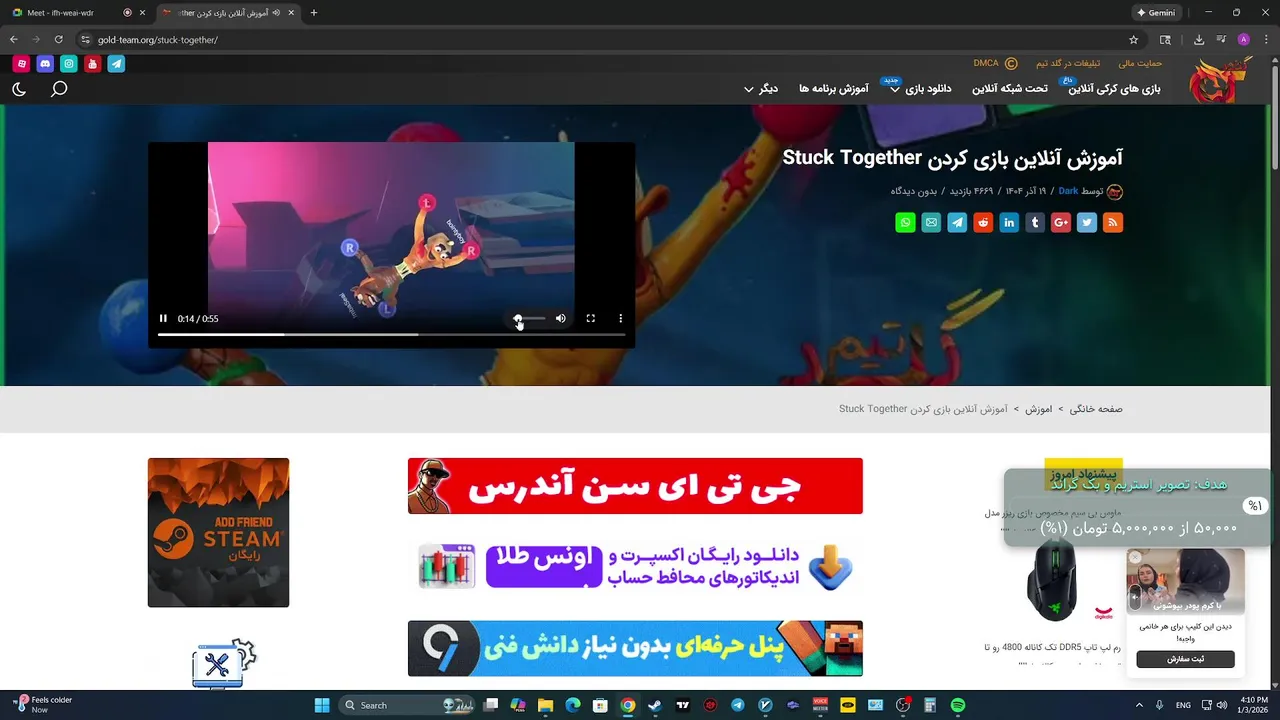Viewport: 1280px width, 720px height.
Task: Open author Dark profile link
Action: coord(1068,191)
